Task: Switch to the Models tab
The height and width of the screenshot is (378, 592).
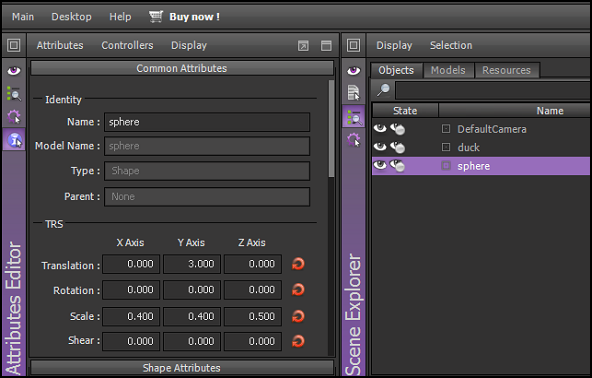Action: pos(448,70)
